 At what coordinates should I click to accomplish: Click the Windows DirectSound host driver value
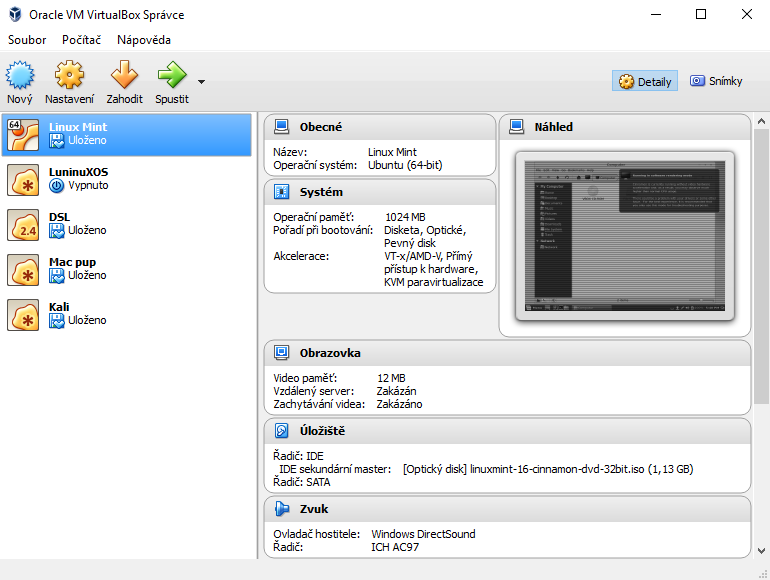(423, 534)
